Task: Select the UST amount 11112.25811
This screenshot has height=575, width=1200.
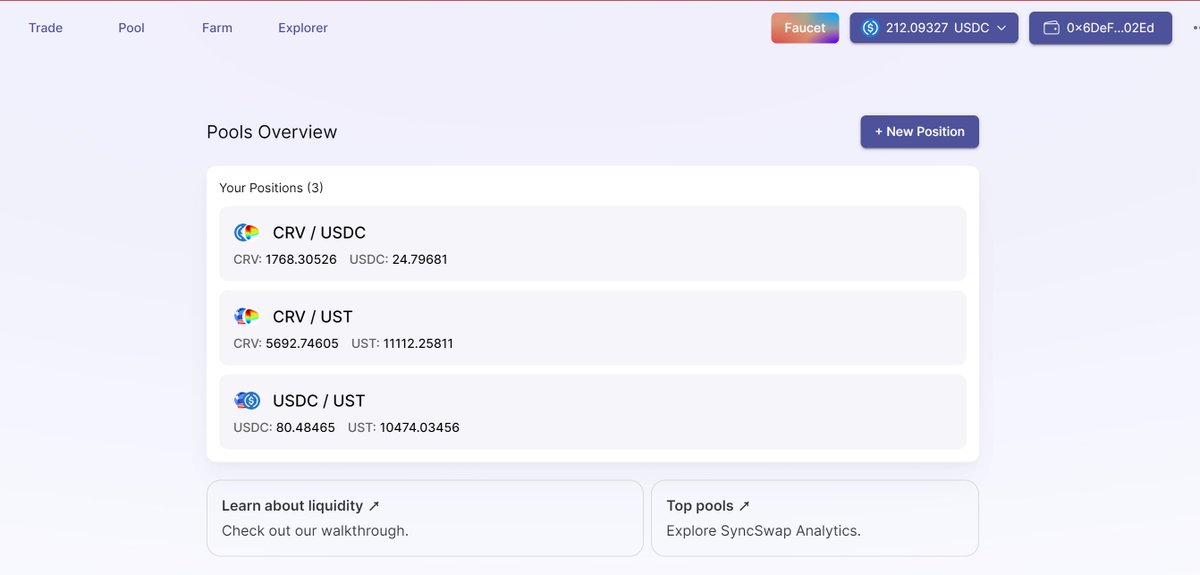Action: pos(418,344)
